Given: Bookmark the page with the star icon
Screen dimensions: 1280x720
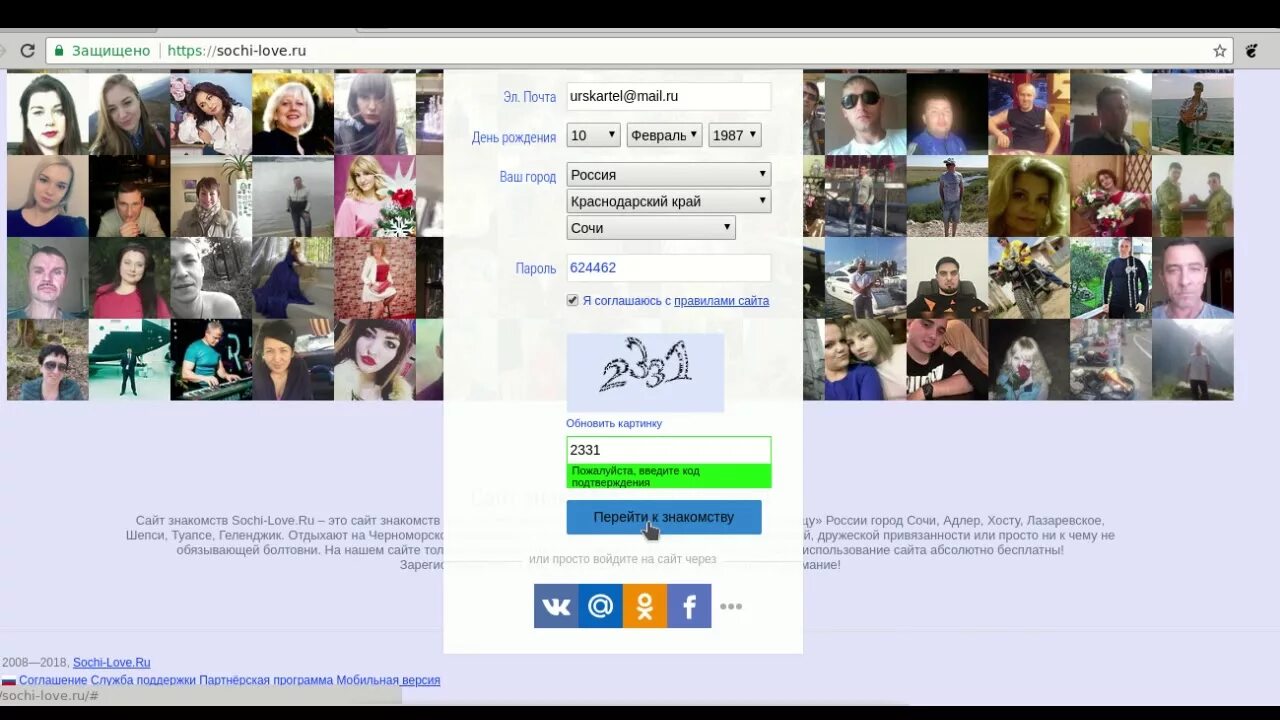Looking at the screenshot, I should pyautogui.click(x=1220, y=51).
